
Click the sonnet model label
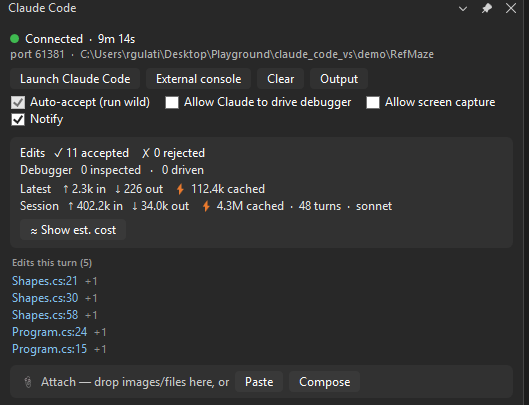(x=374, y=206)
